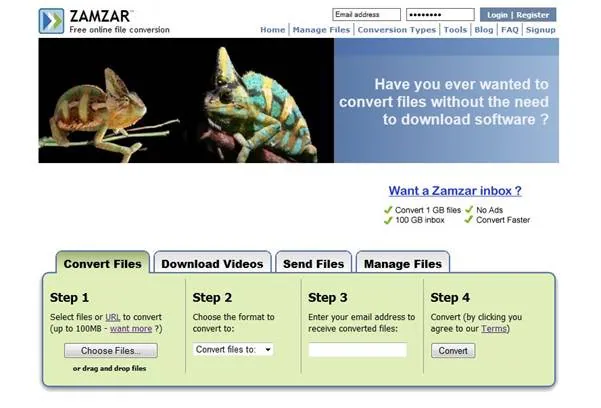
Task: Click the 'or drag and drop files' text
Action: click(110, 368)
